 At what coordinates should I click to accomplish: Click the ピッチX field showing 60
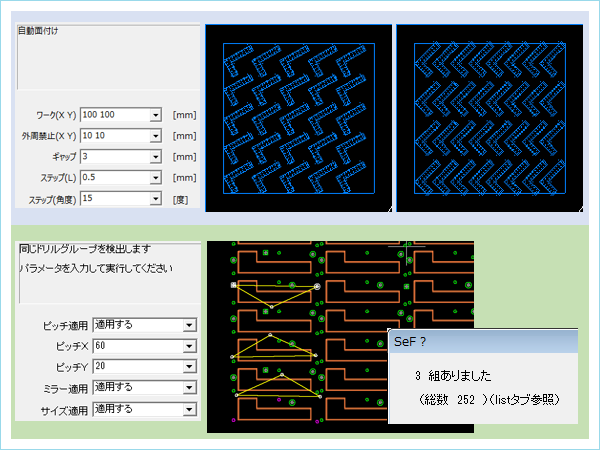(x=135, y=346)
